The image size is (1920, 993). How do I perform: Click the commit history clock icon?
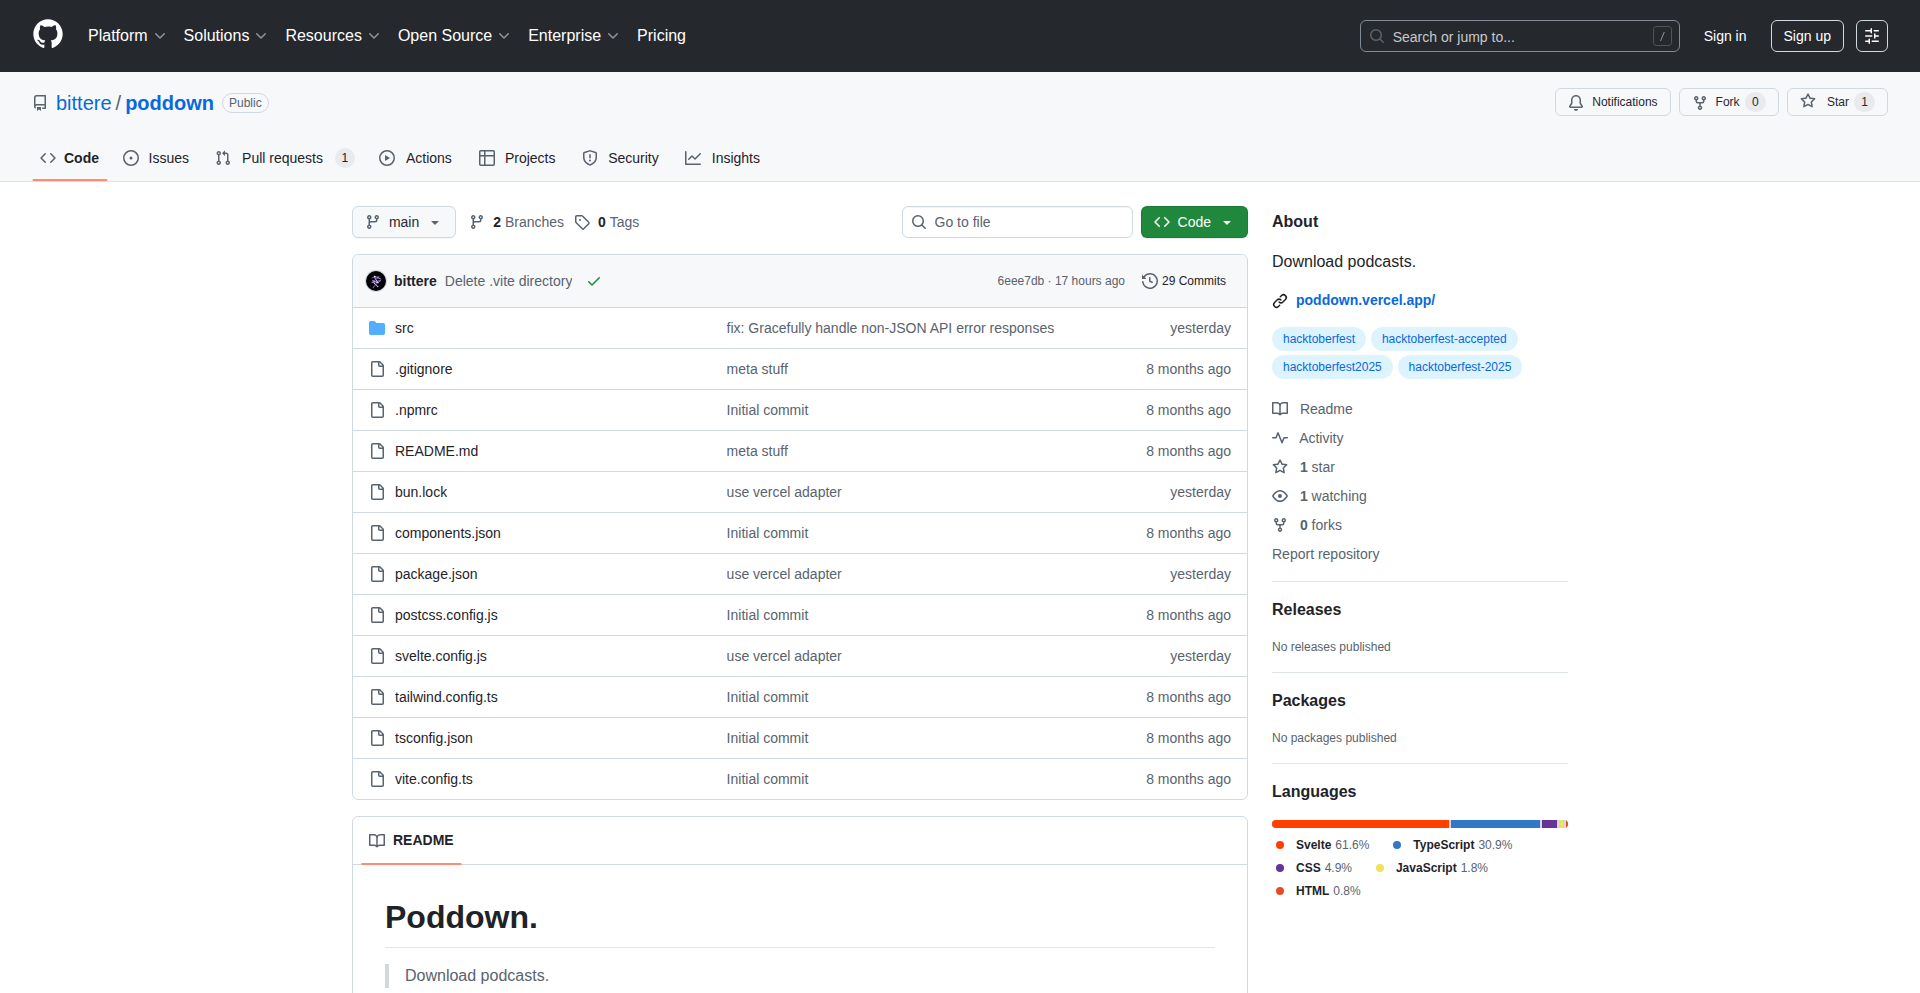pyautogui.click(x=1150, y=281)
